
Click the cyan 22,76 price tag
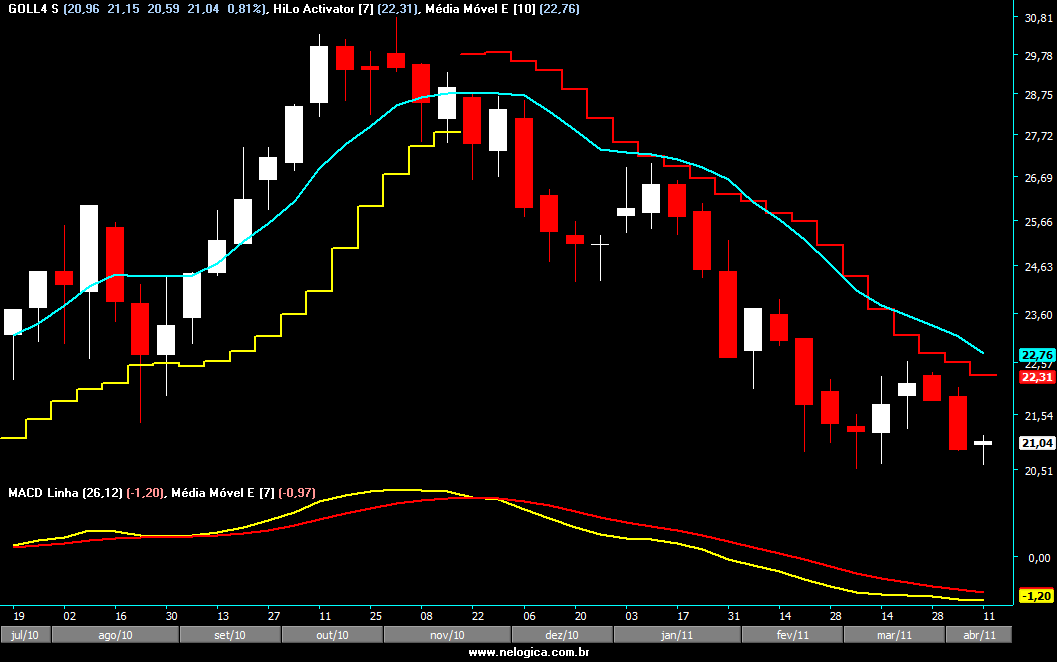(1037, 355)
